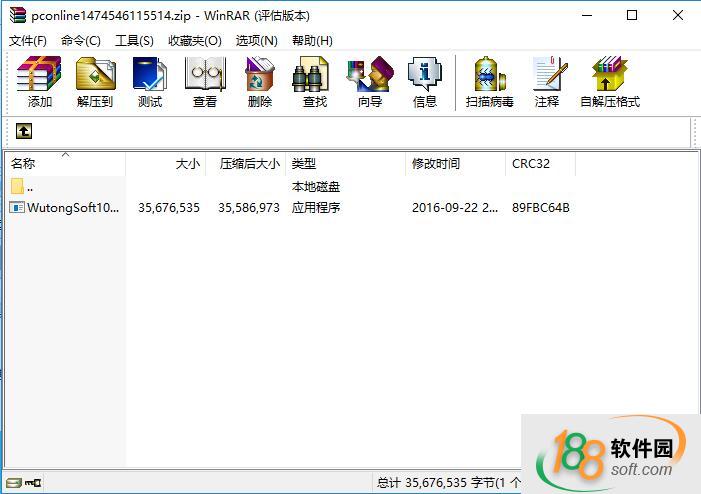Click the Extract To (解压到) icon
The width and height of the screenshot is (701, 494).
tap(95, 81)
